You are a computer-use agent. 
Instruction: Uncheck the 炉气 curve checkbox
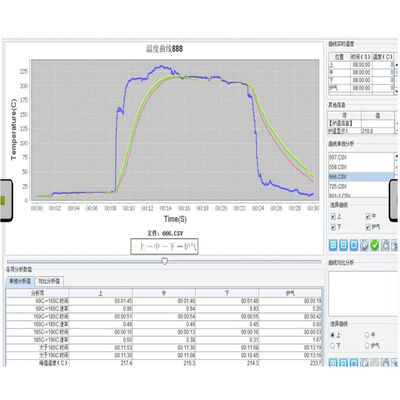(368, 227)
